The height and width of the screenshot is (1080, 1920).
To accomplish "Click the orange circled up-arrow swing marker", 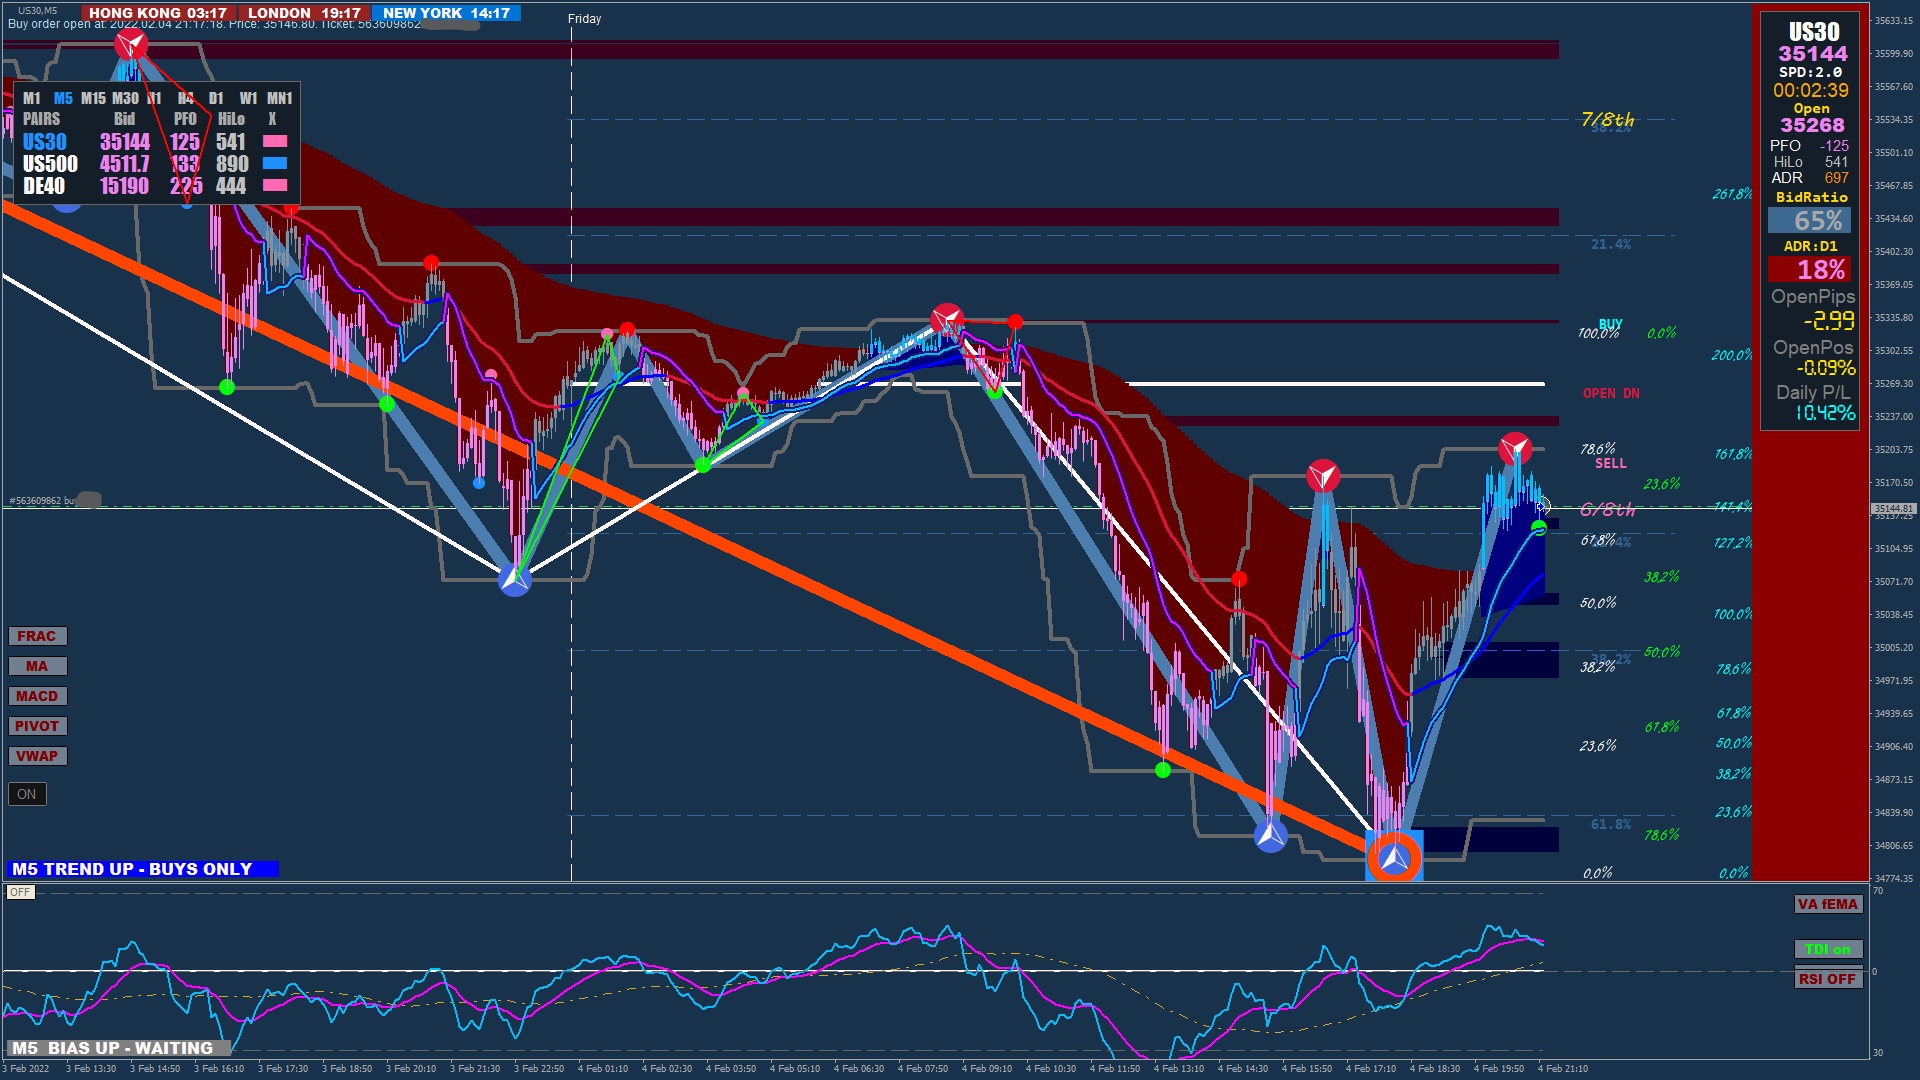I will [1394, 857].
